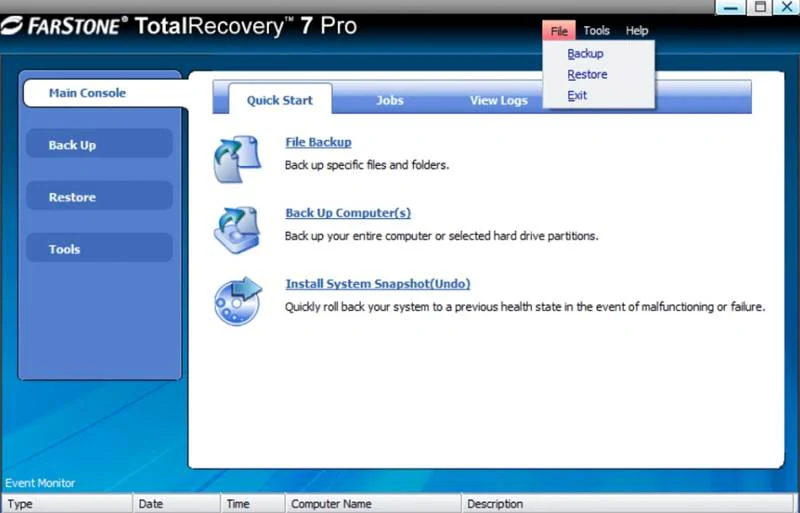
Task: Click 'Back up your entire computer' description
Action: [x=441, y=236]
